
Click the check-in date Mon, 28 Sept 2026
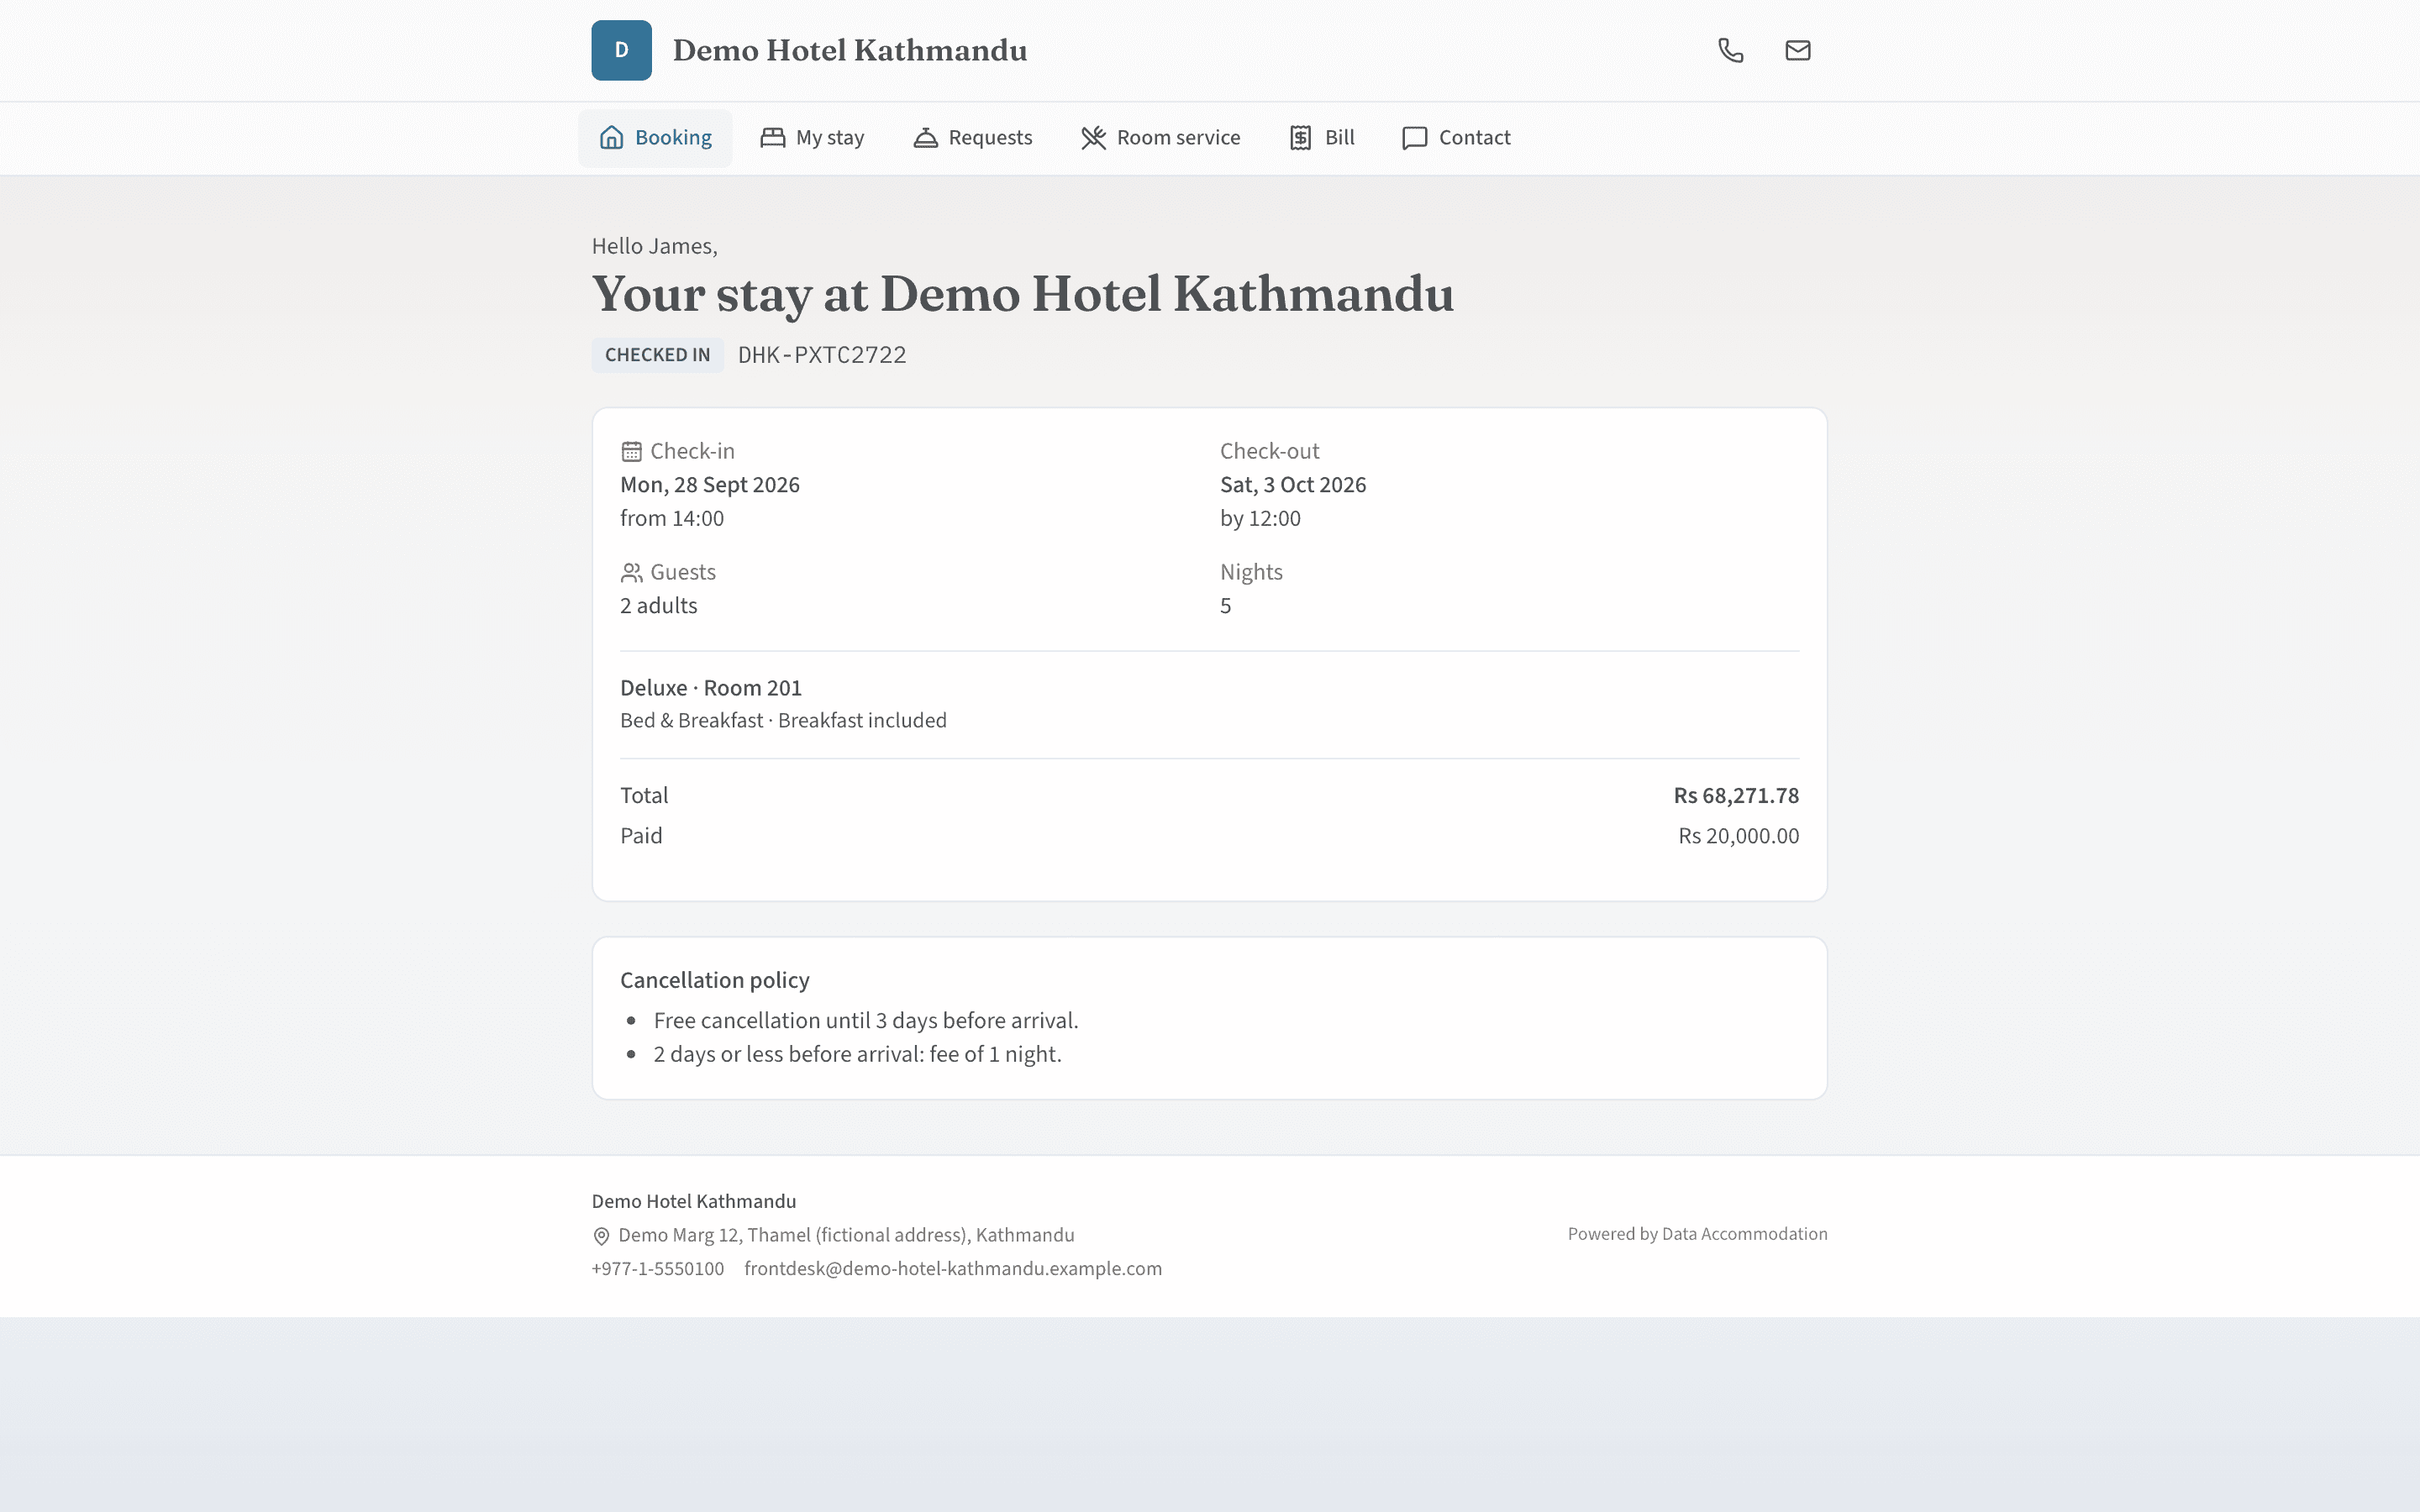pos(710,485)
